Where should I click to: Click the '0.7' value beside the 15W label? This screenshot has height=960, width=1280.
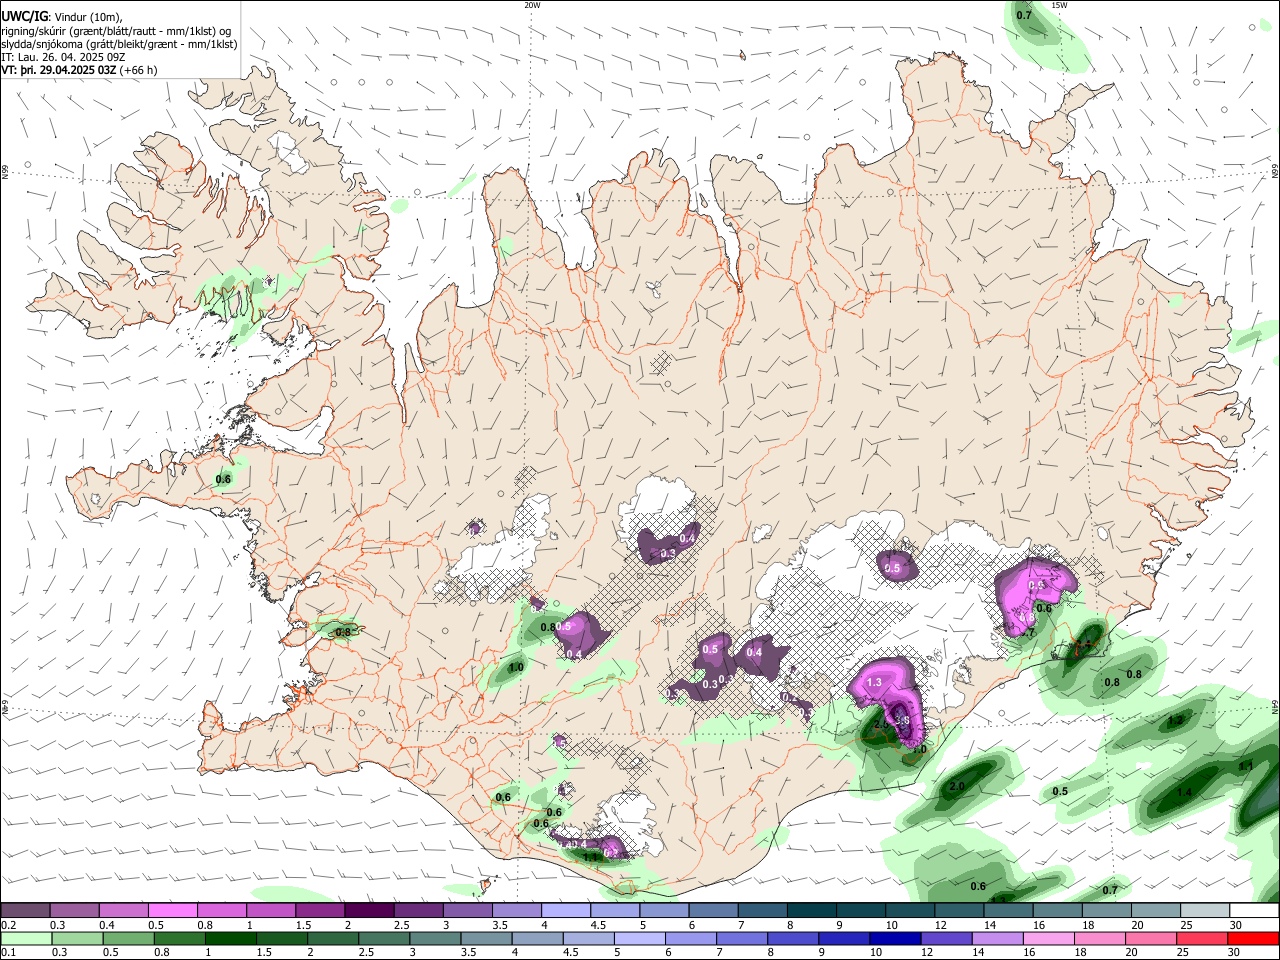(1024, 15)
